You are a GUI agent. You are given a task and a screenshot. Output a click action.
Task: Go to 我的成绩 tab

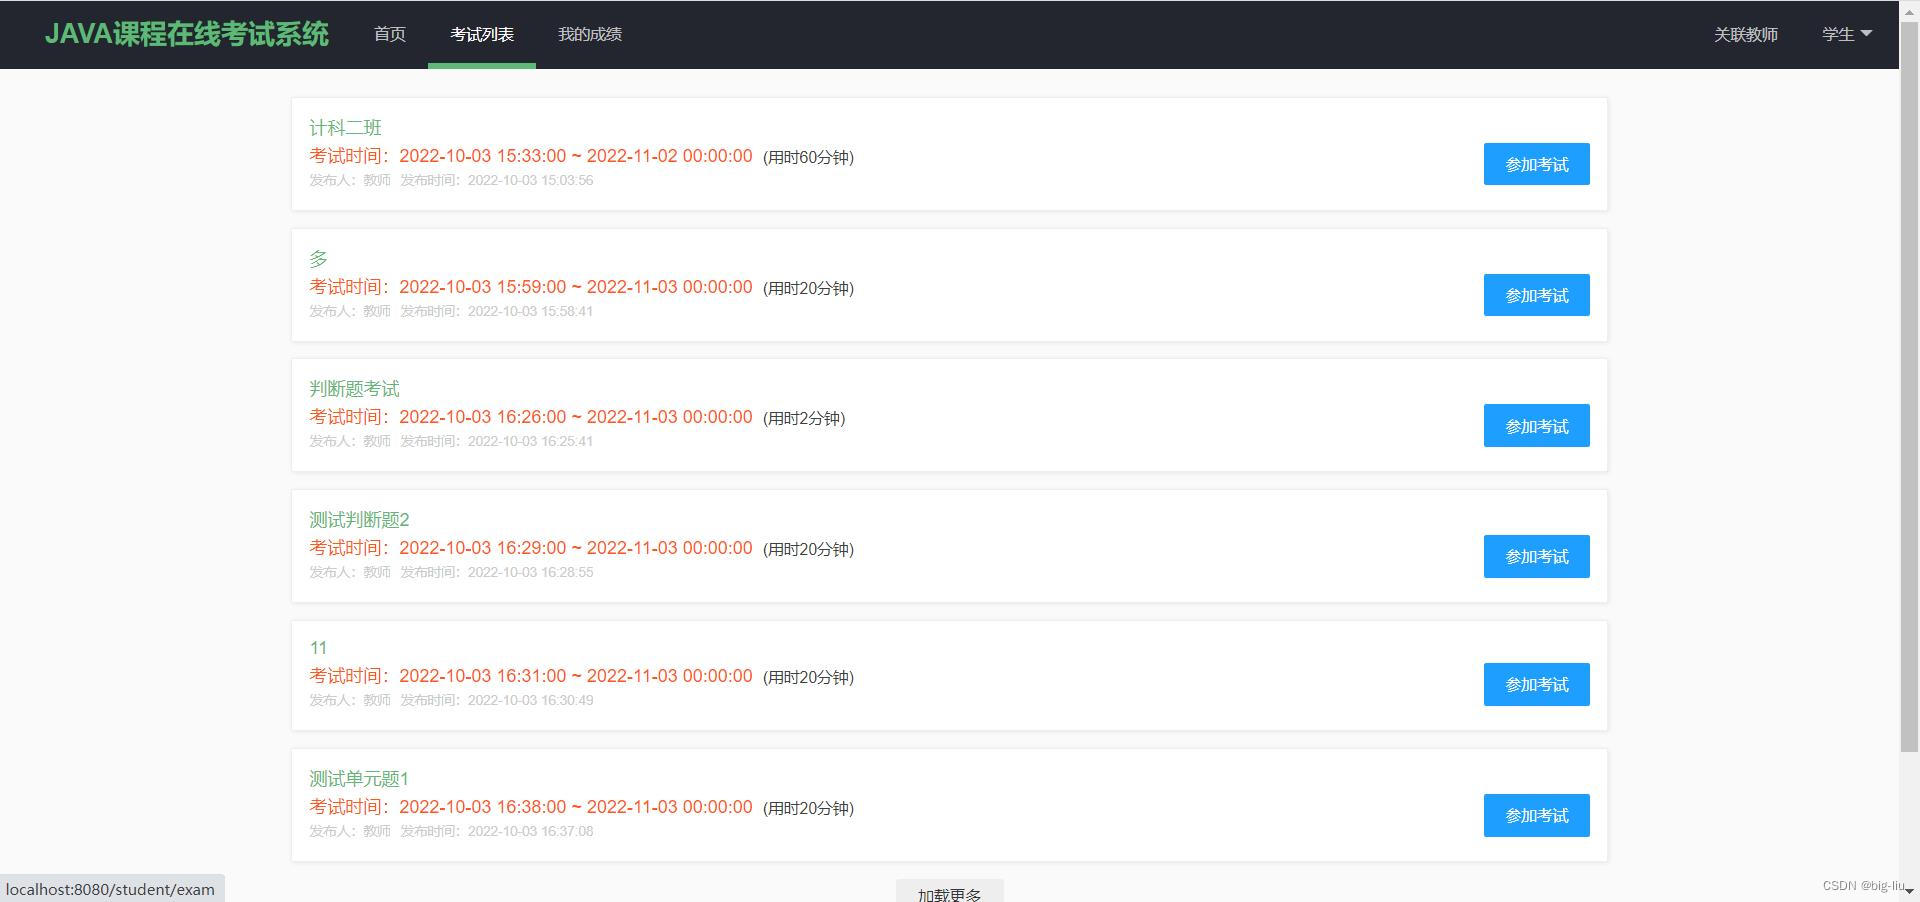click(x=590, y=34)
